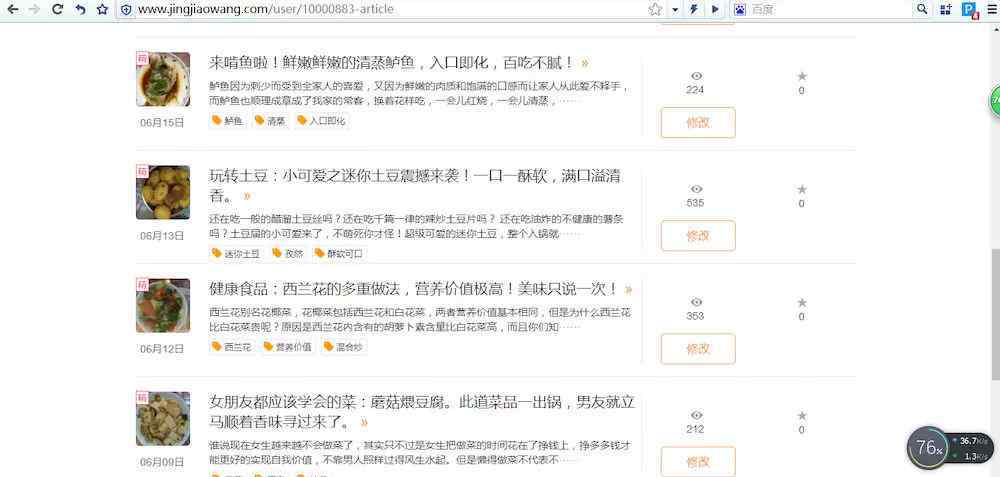Click the 孜然 tag
The image size is (1000, 477).
[x=288, y=253]
